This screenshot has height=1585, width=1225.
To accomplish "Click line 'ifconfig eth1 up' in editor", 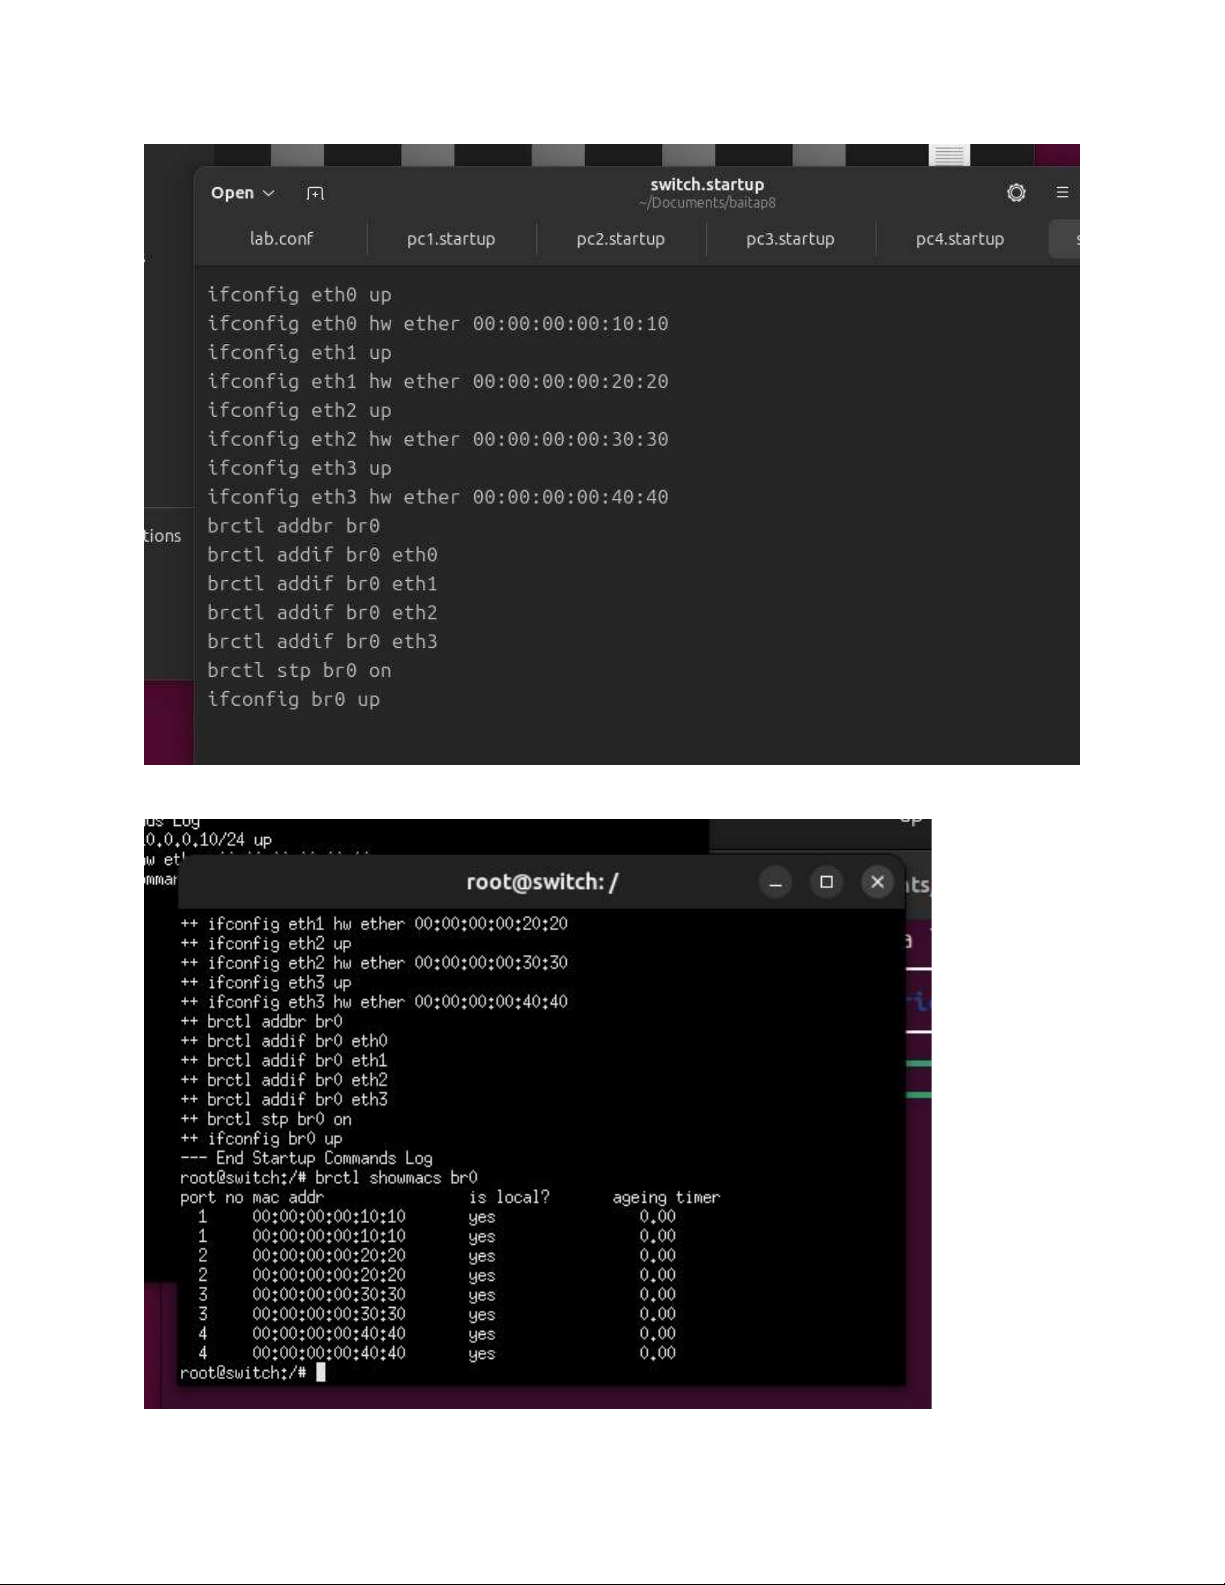I will [299, 353].
